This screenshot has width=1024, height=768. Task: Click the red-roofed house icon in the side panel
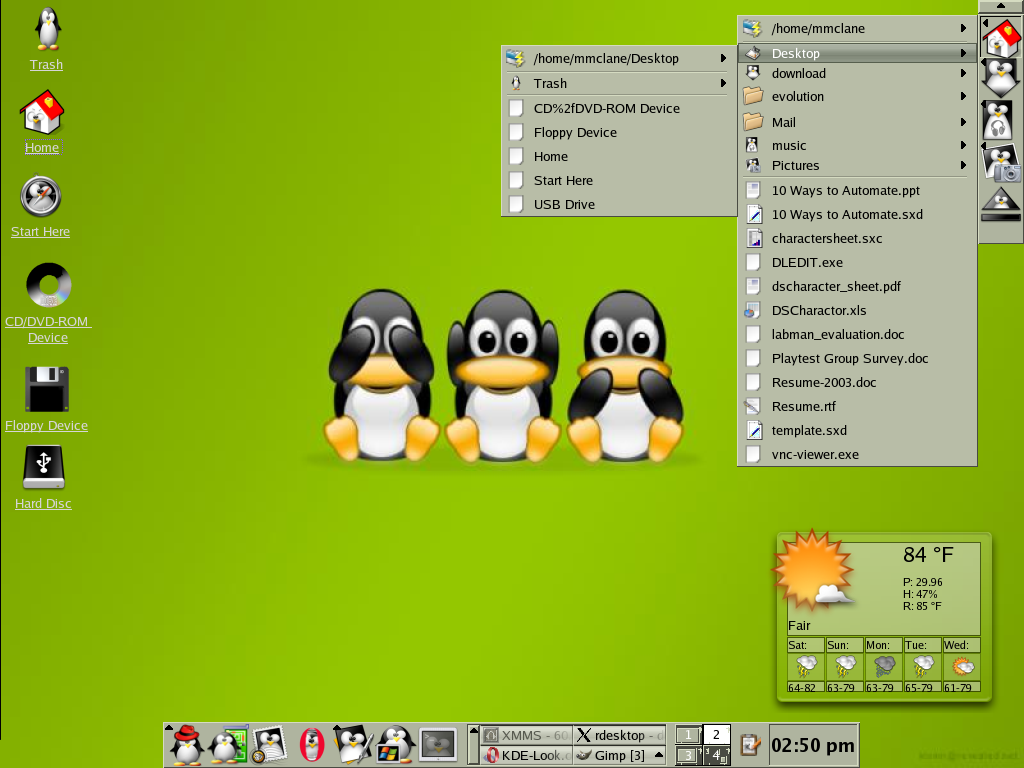1000,38
